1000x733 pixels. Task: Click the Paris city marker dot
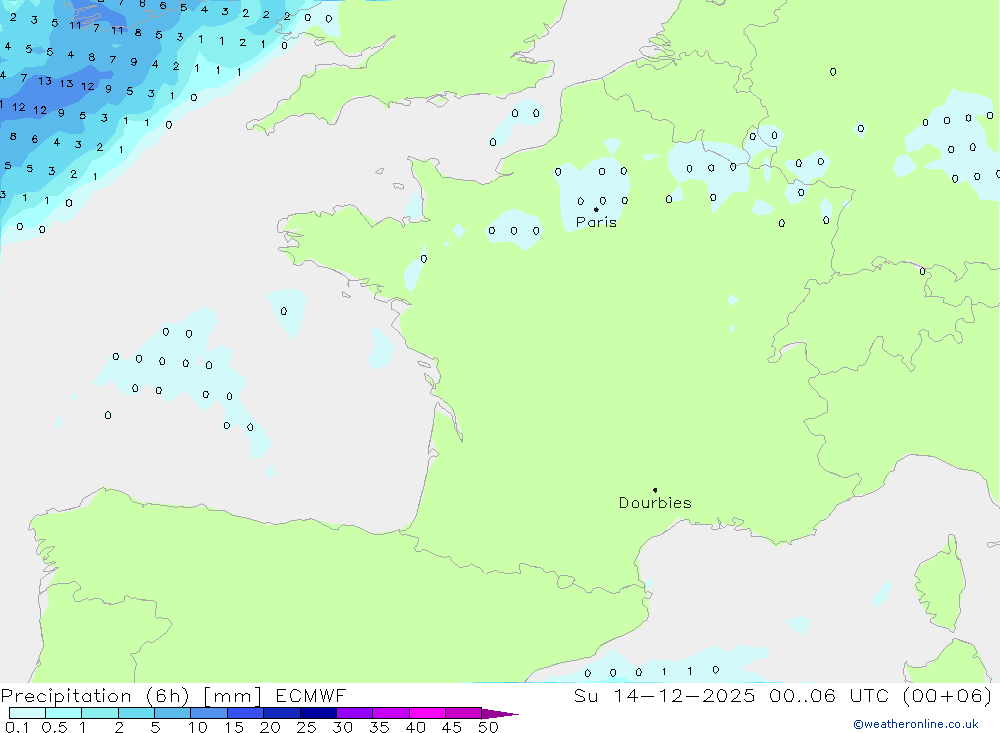(596, 209)
